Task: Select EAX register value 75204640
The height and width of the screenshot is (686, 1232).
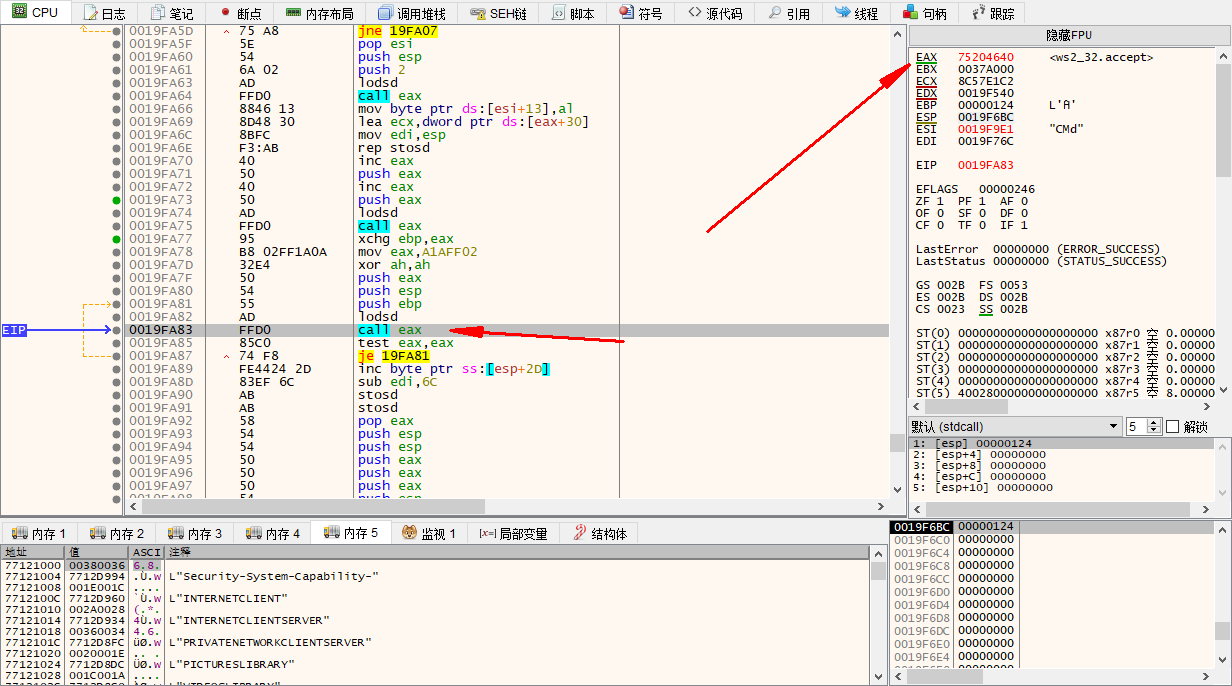Action: click(x=985, y=57)
